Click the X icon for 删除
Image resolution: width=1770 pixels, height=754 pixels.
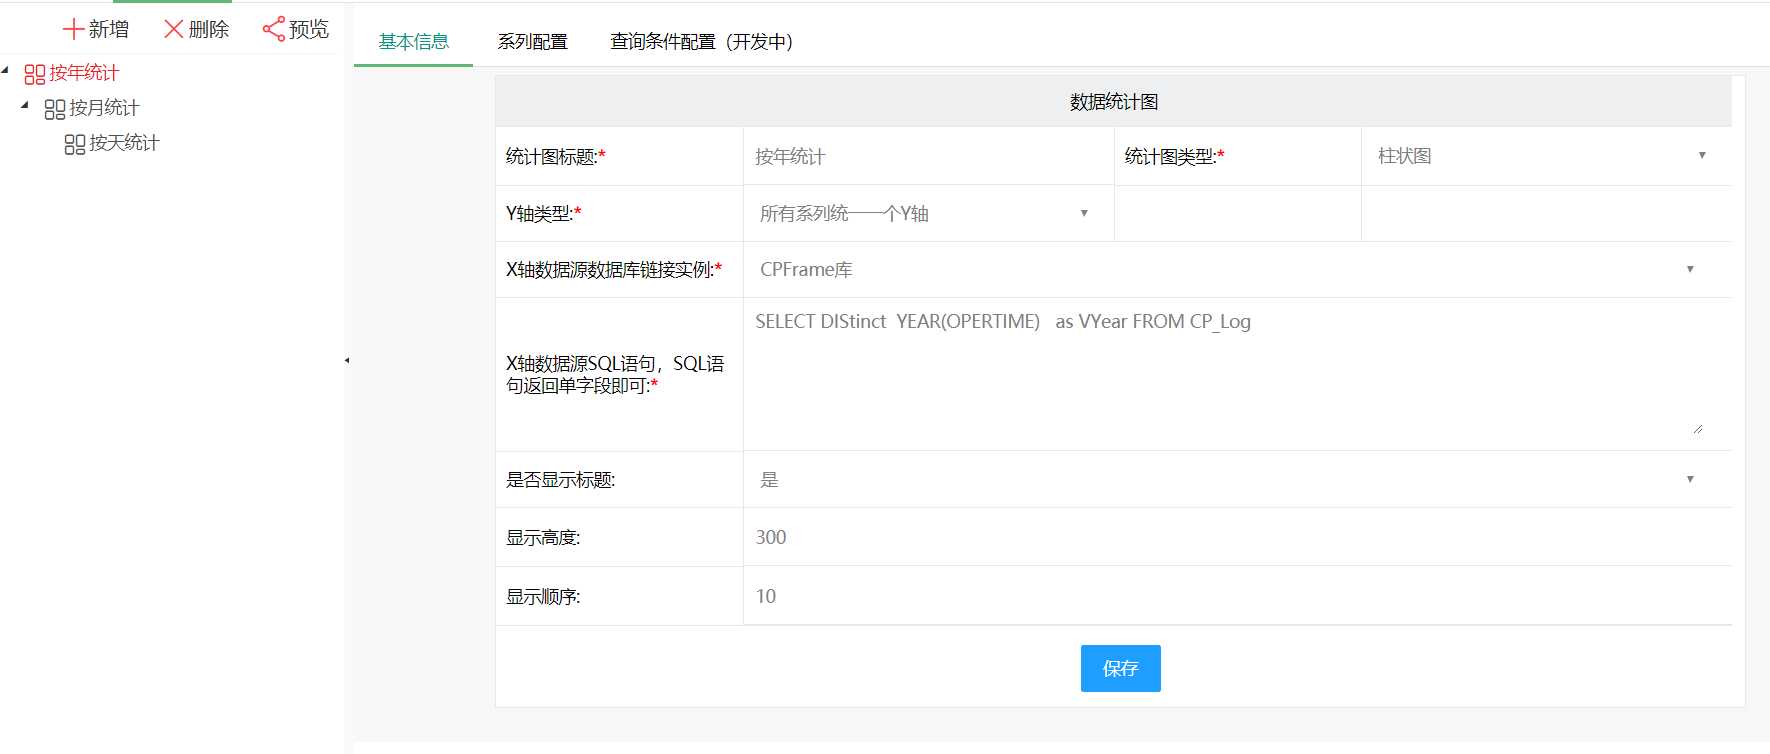(173, 29)
